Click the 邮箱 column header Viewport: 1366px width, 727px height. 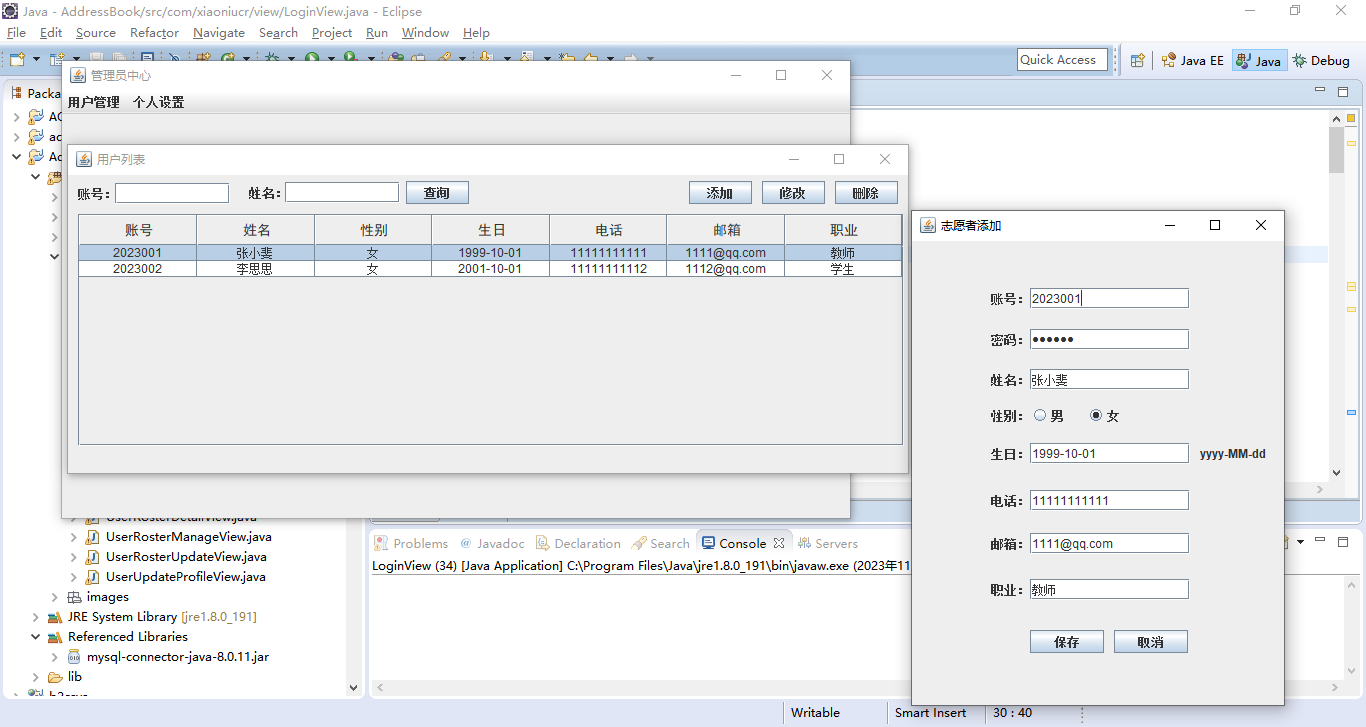point(726,230)
